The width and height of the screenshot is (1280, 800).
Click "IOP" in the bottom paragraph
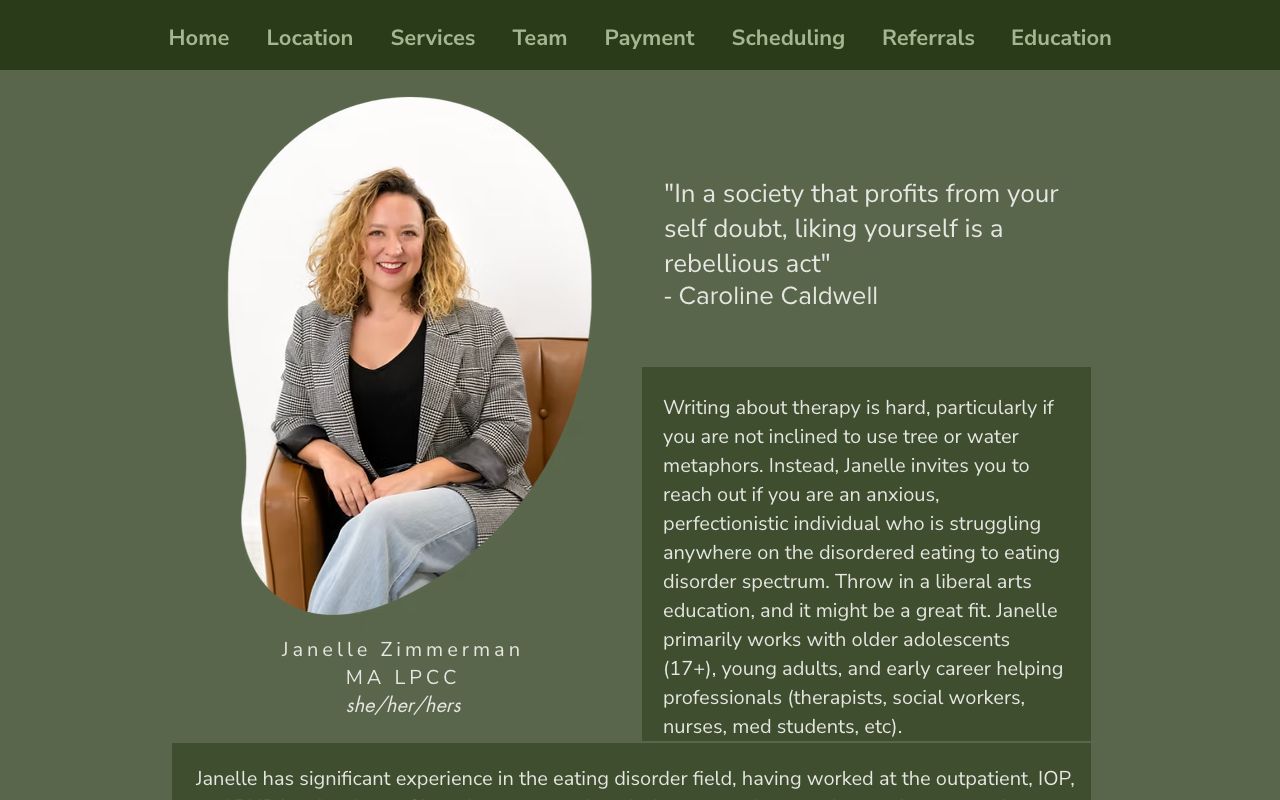[1053, 779]
